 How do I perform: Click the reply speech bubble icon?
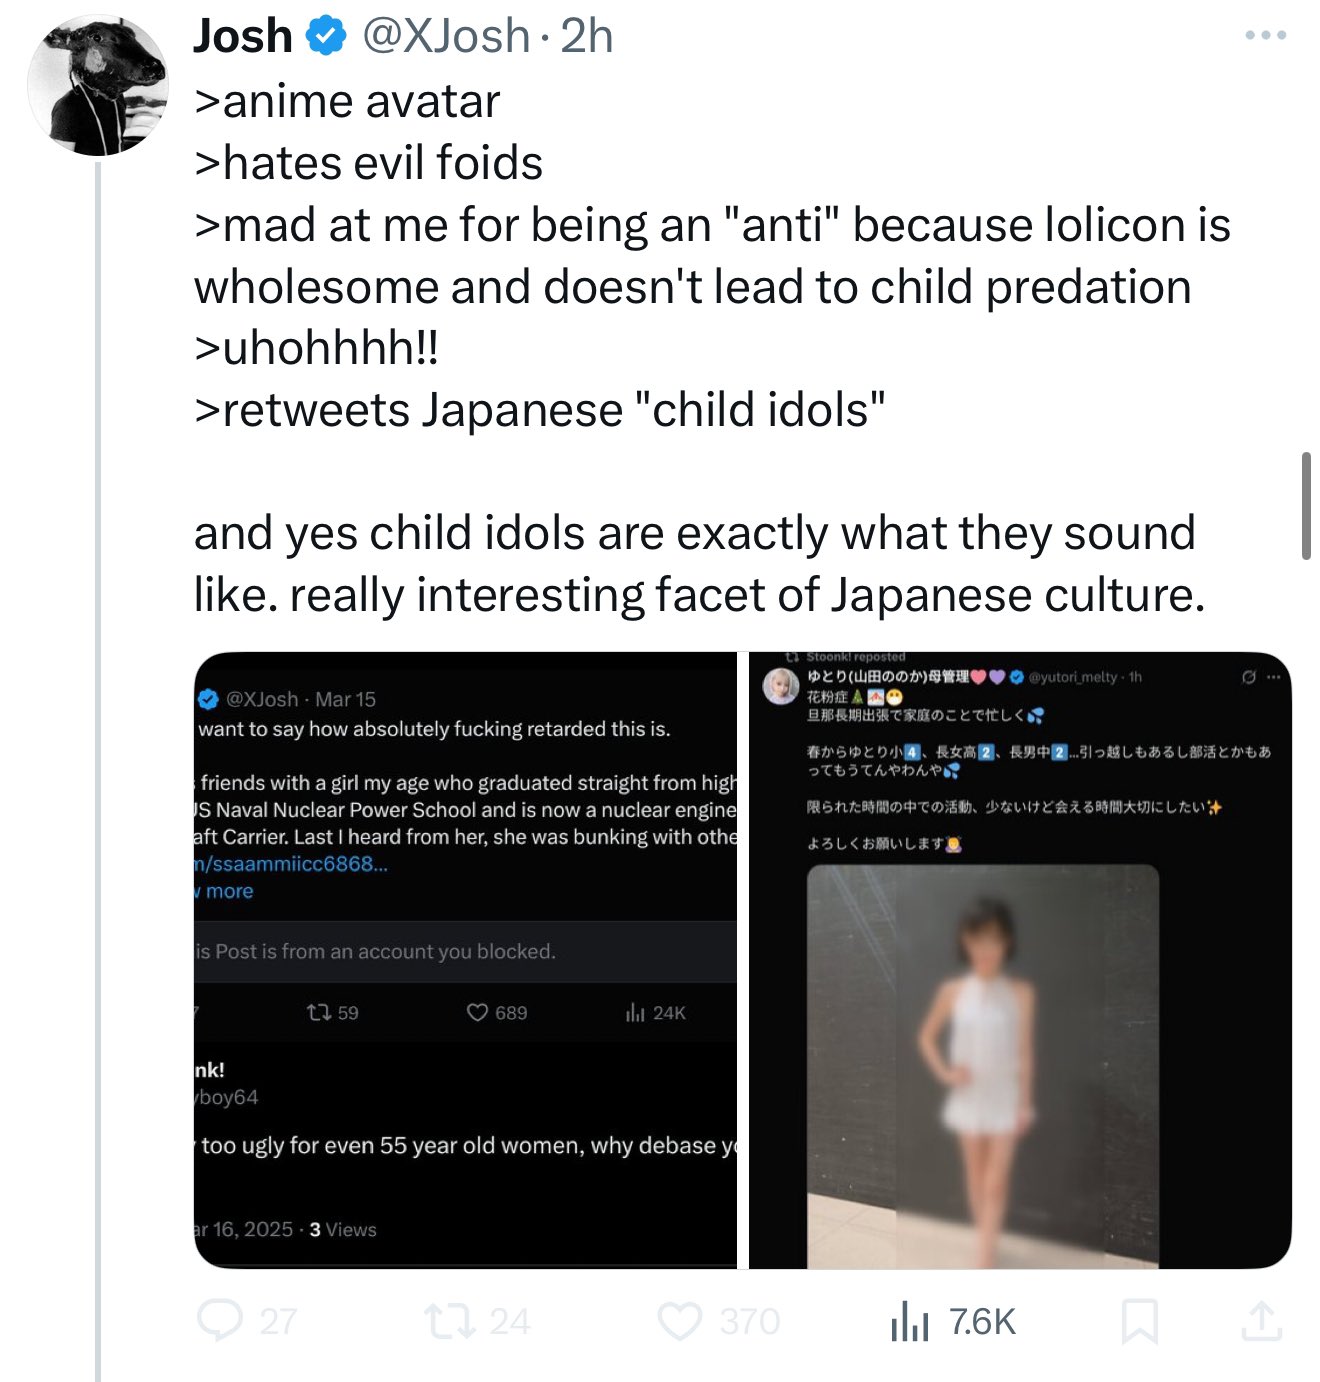[x=220, y=1321]
